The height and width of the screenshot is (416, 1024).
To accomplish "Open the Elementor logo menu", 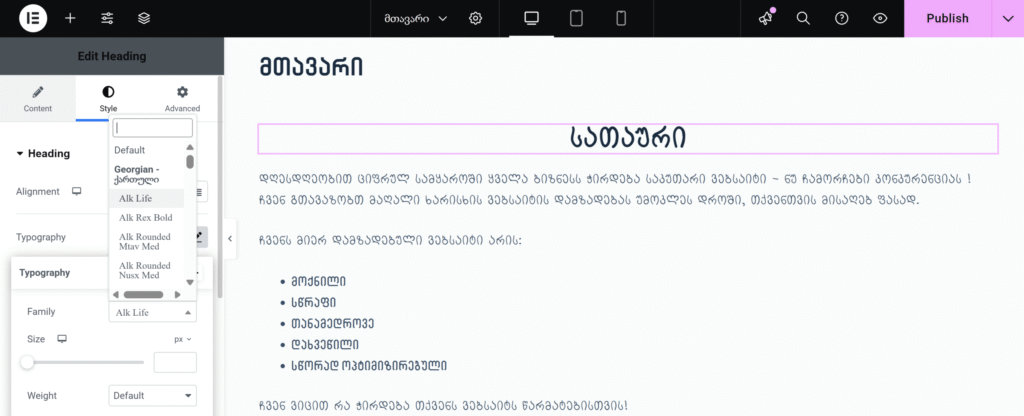I will (x=33, y=18).
